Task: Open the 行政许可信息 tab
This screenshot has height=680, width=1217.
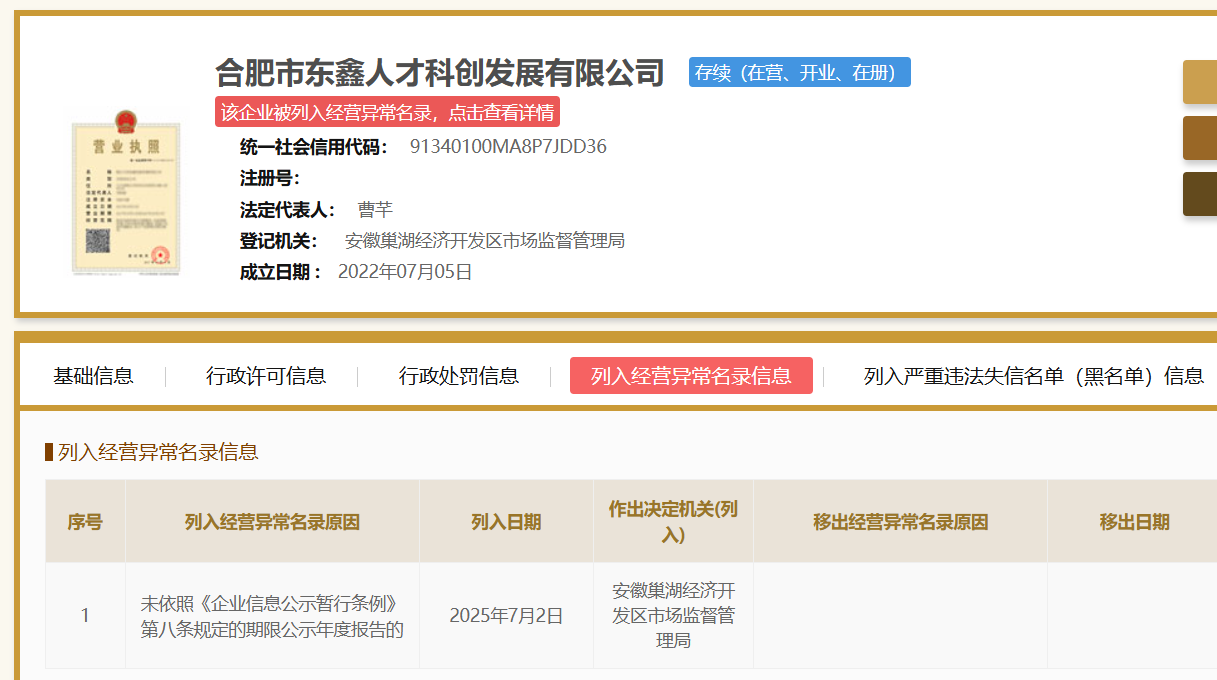Action: 266,376
